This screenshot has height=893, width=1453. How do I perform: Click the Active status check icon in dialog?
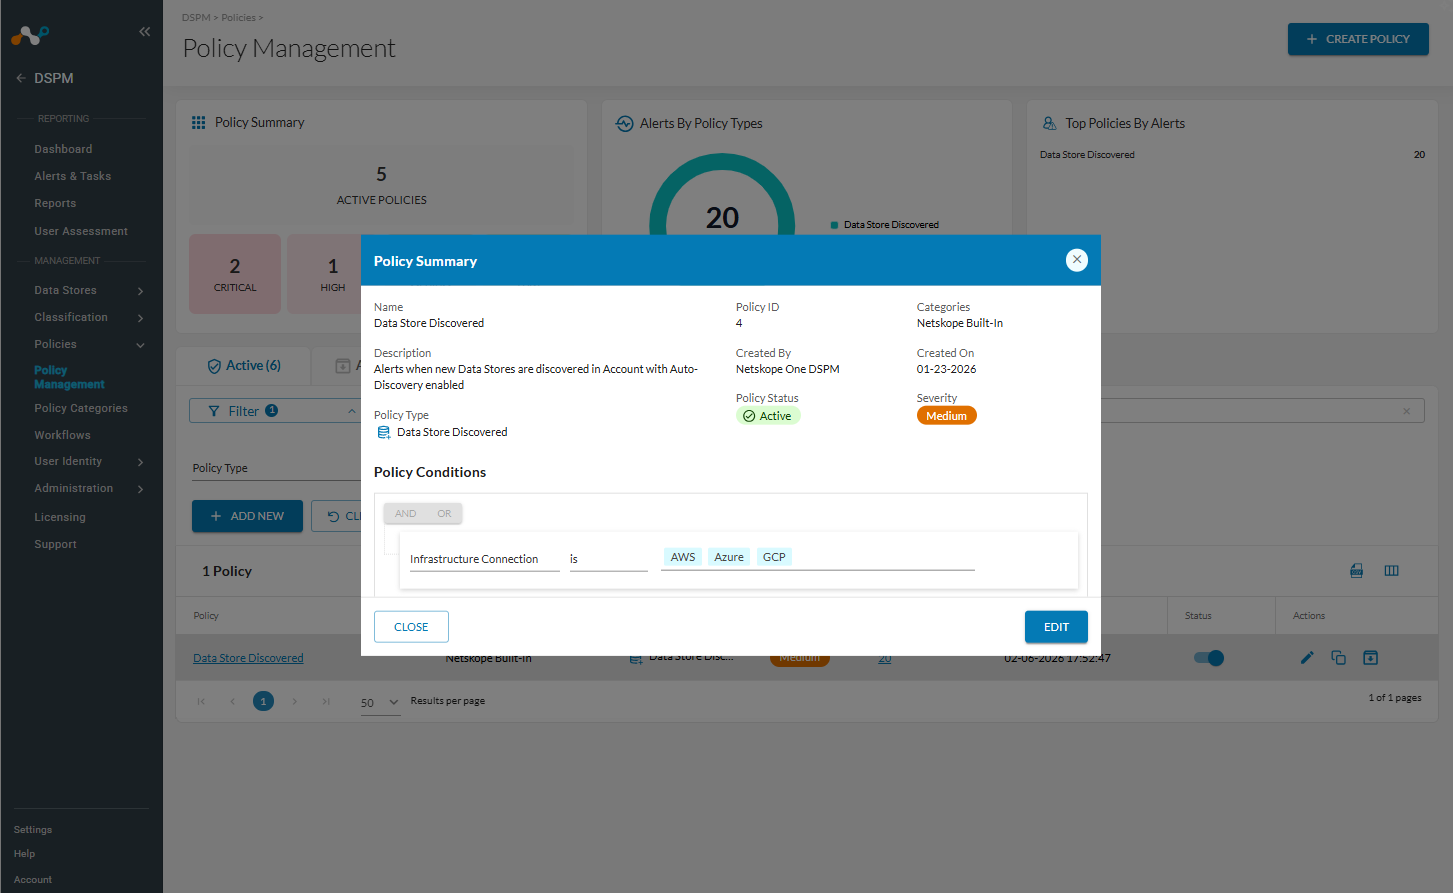[749, 416]
